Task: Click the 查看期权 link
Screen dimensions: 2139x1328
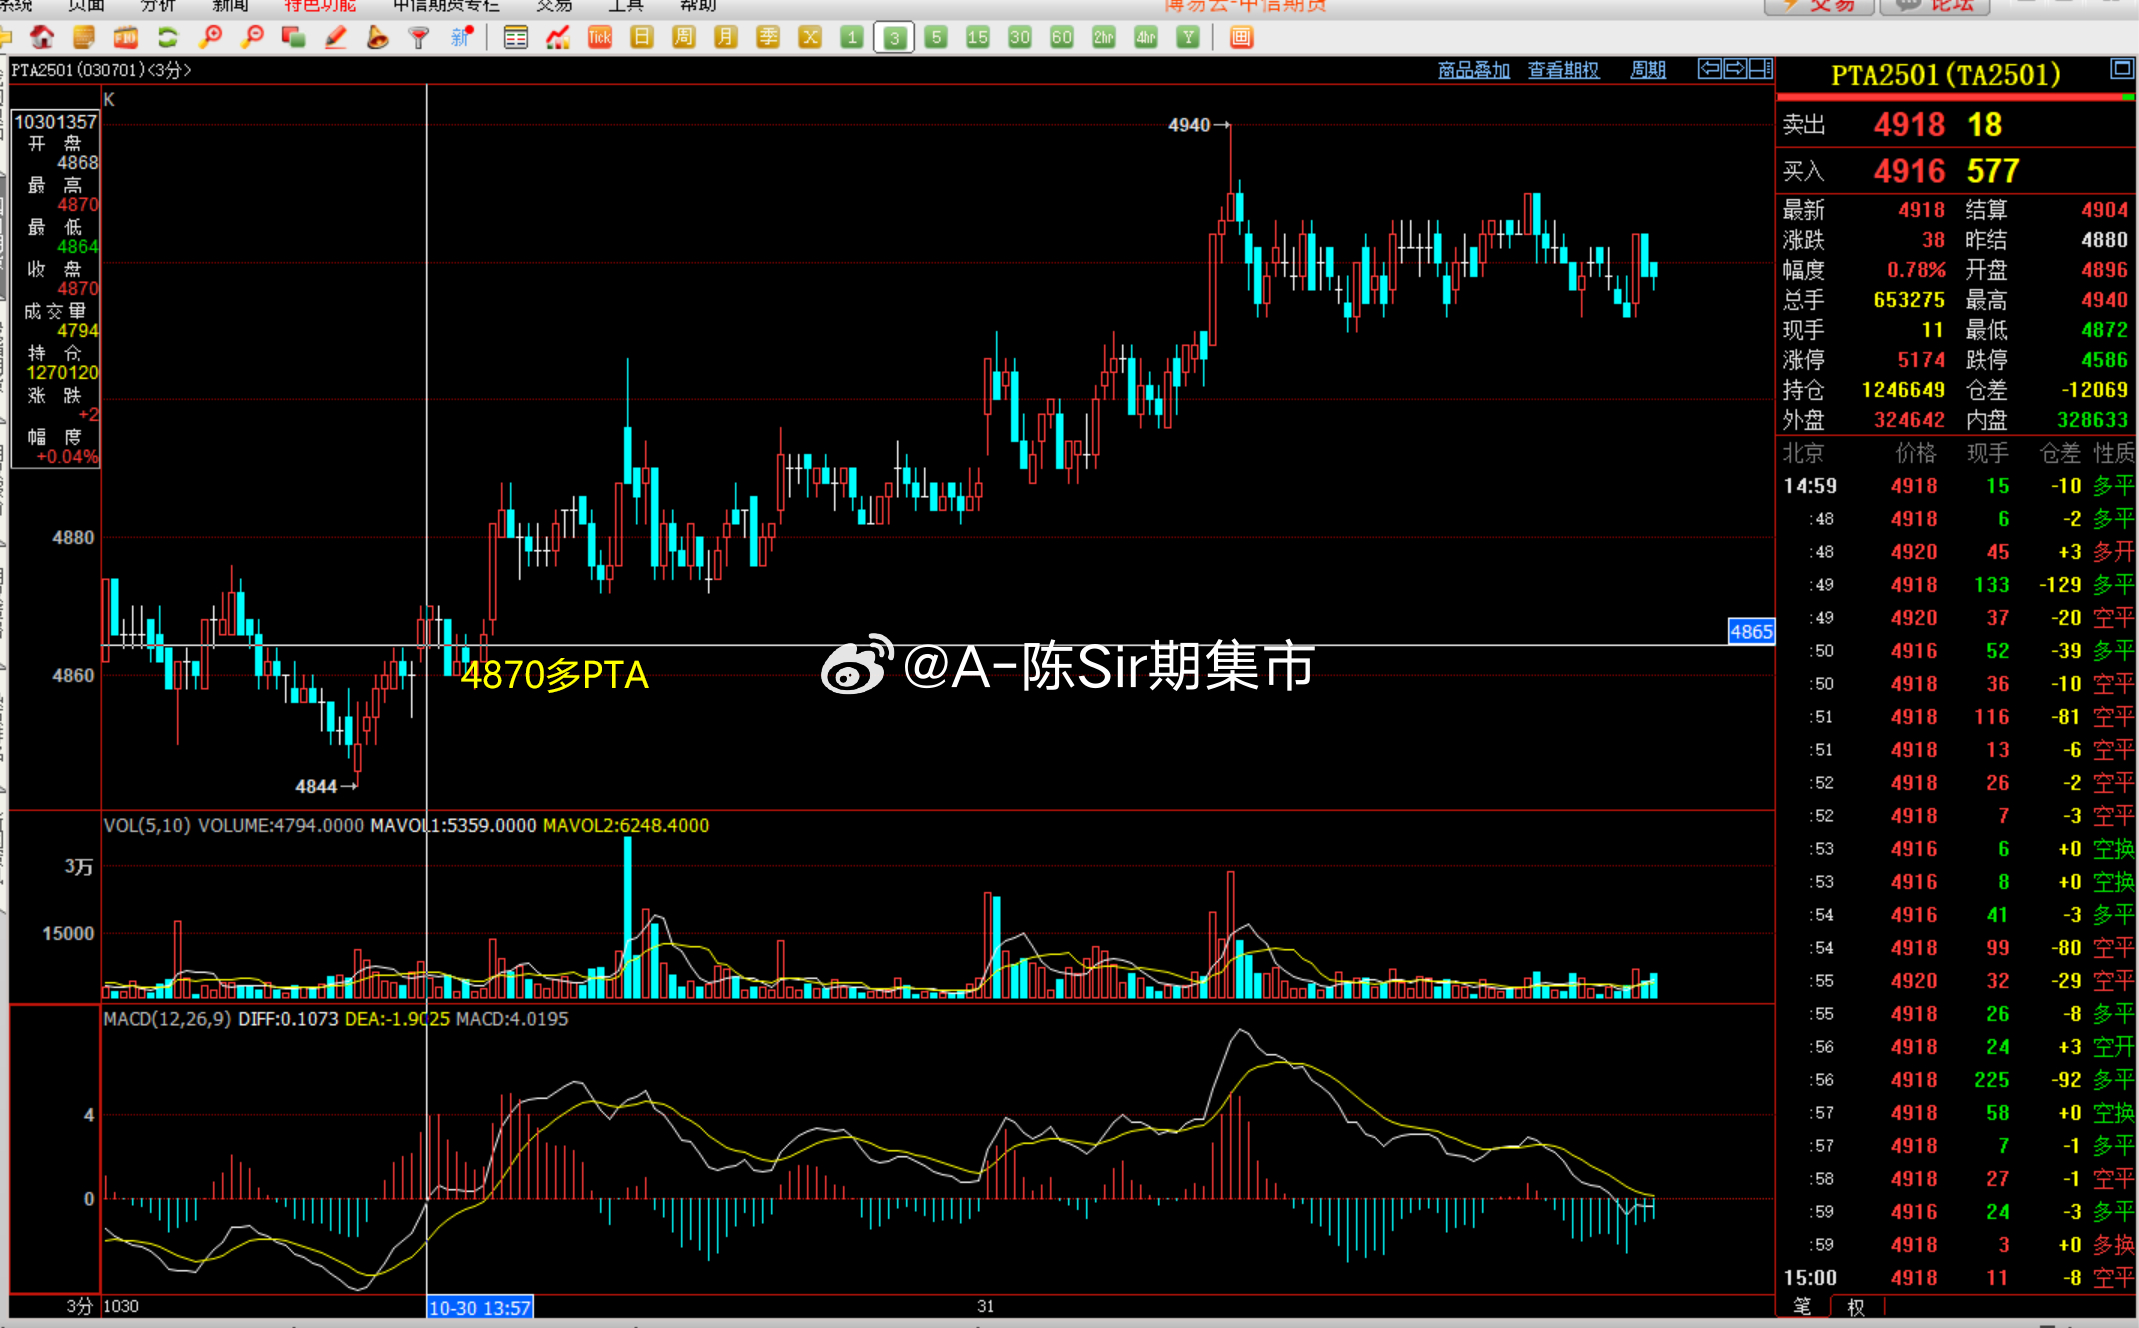Action: [1563, 70]
